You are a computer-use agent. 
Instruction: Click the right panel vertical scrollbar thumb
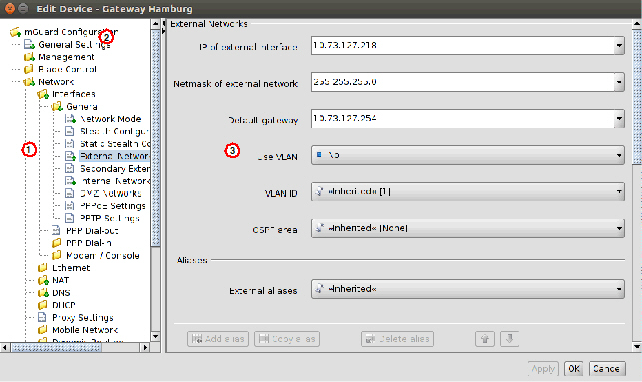[x=637, y=96]
